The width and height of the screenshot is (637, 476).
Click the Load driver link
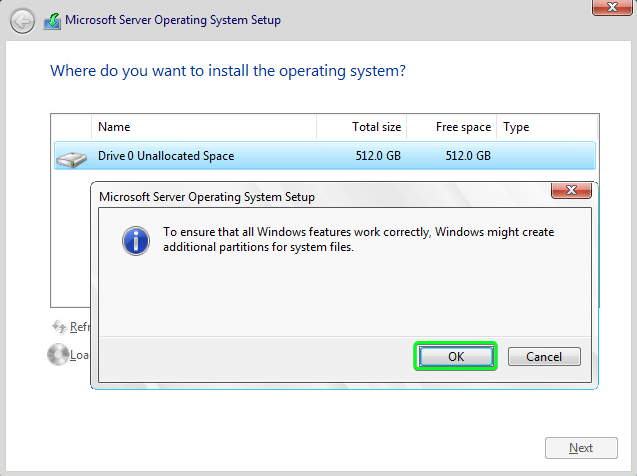point(79,355)
